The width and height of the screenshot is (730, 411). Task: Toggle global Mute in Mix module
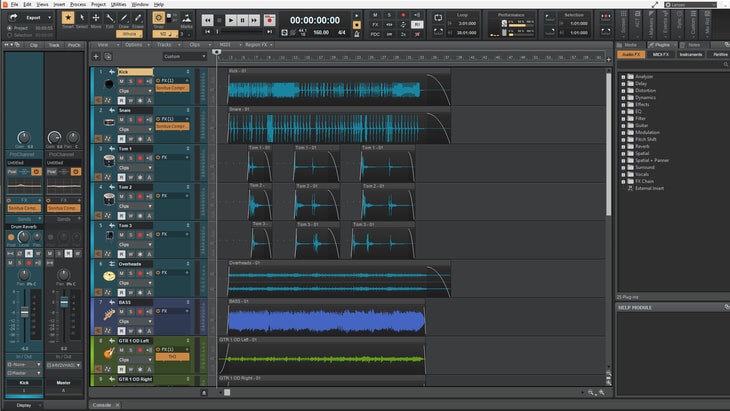[375, 15]
